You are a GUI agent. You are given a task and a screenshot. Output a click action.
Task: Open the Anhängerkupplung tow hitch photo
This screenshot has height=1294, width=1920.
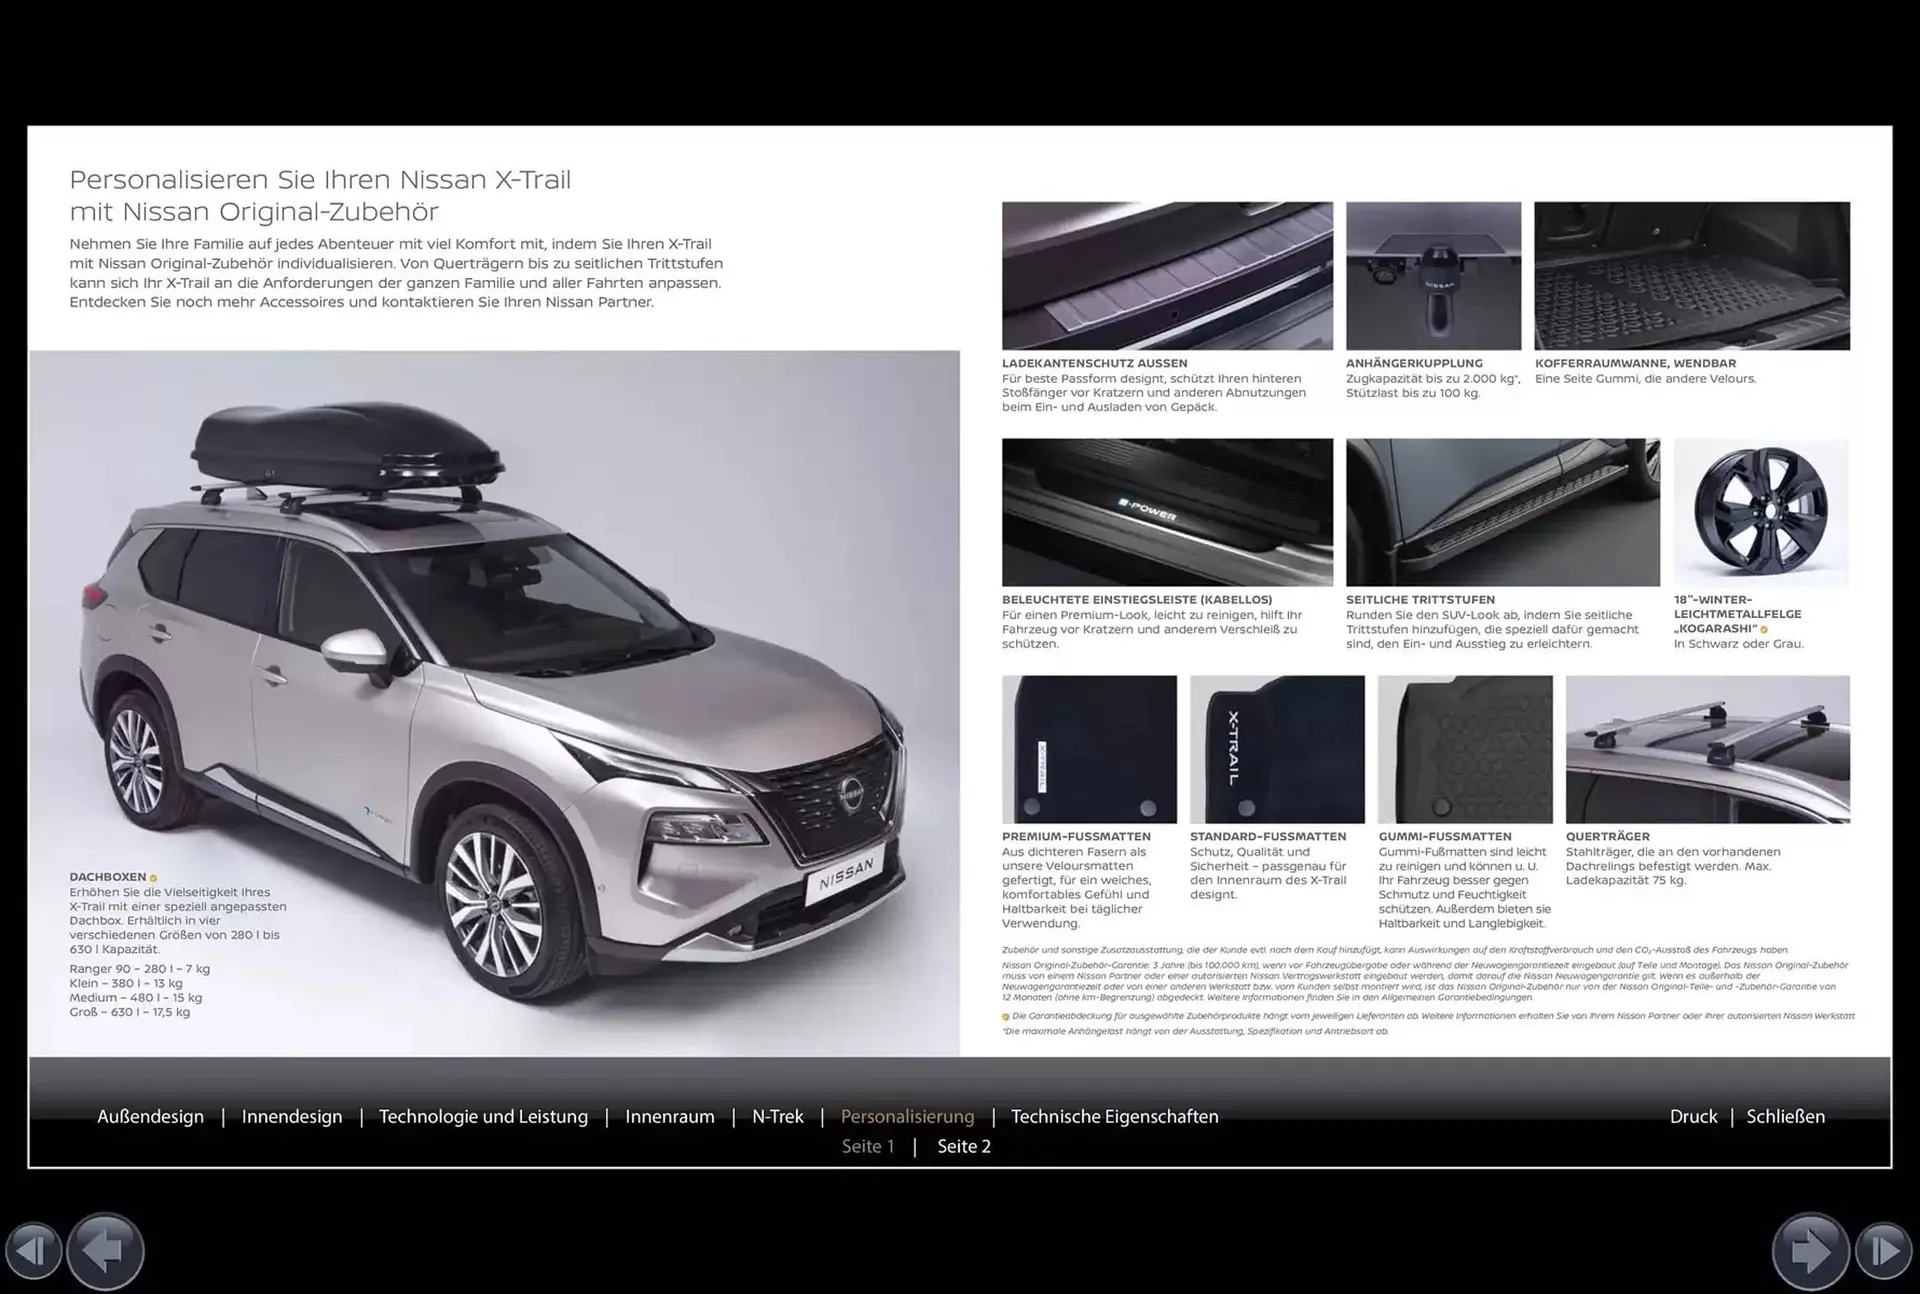1433,276
